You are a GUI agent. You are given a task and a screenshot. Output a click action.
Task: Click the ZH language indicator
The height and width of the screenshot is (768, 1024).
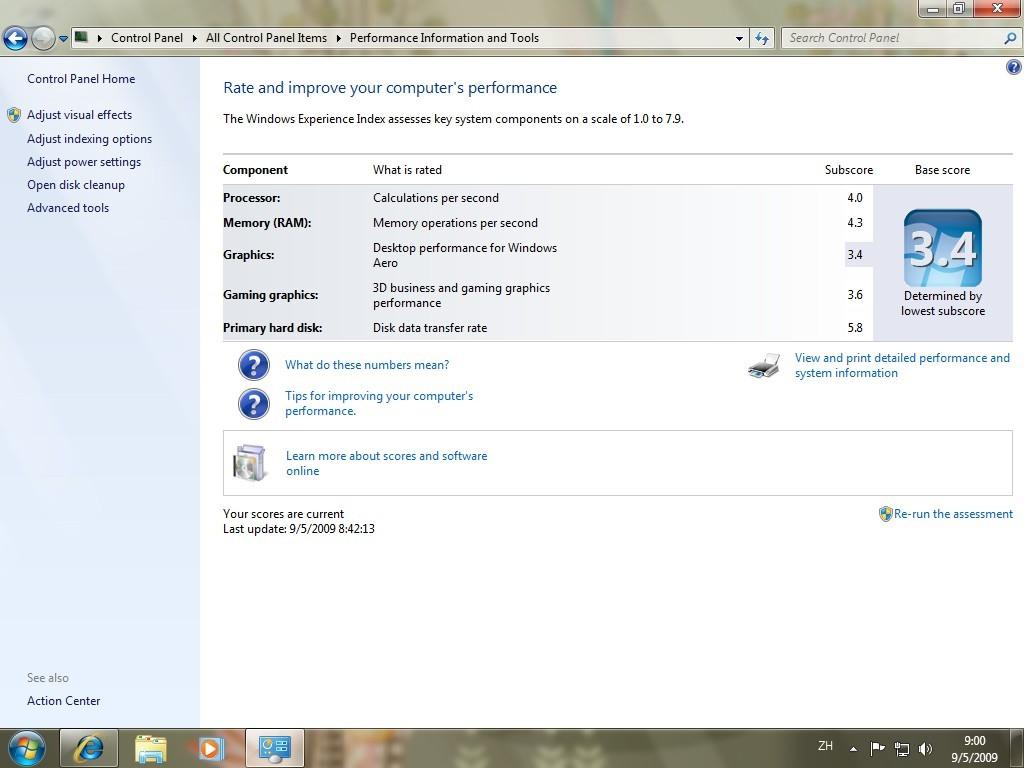coord(825,746)
